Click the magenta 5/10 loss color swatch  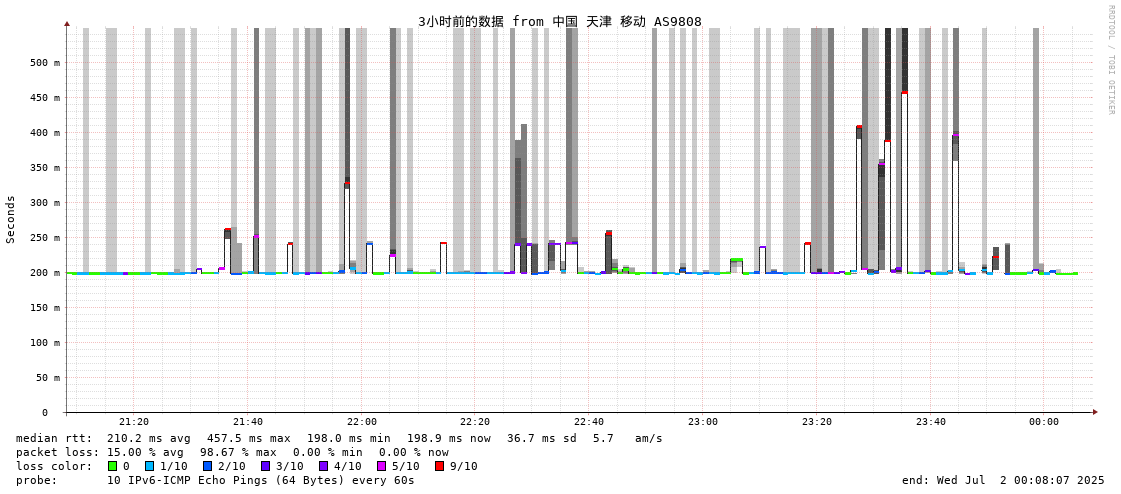click(x=382, y=466)
